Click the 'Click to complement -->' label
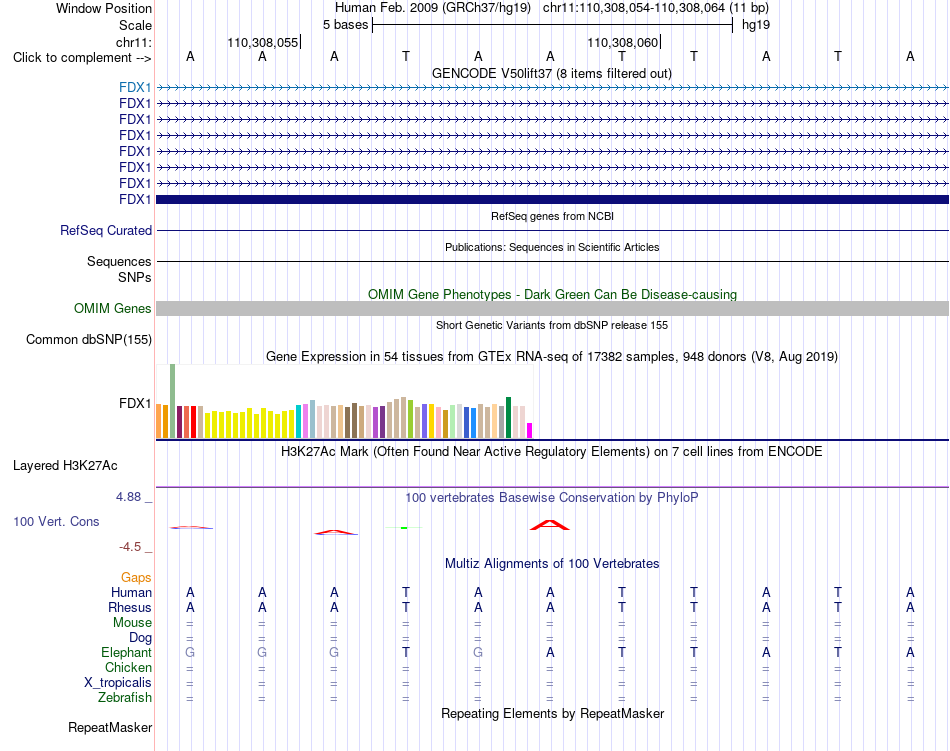 [x=82, y=58]
